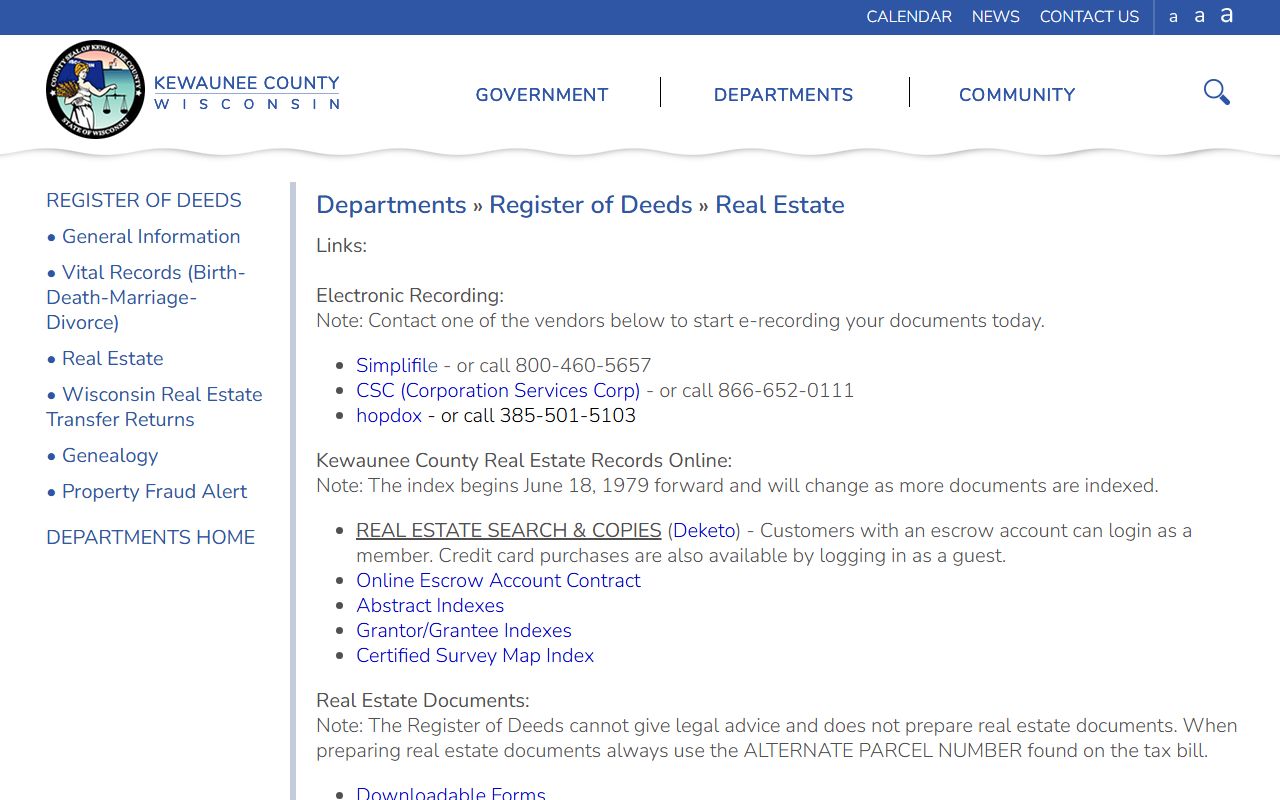Open the News link in top bar
1280x800 pixels.
coord(996,17)
